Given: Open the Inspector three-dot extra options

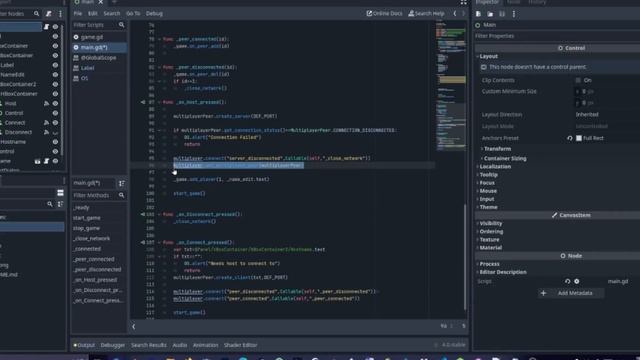Looking at the screenshot, I should pyautogui.click(x=514, y=14).
